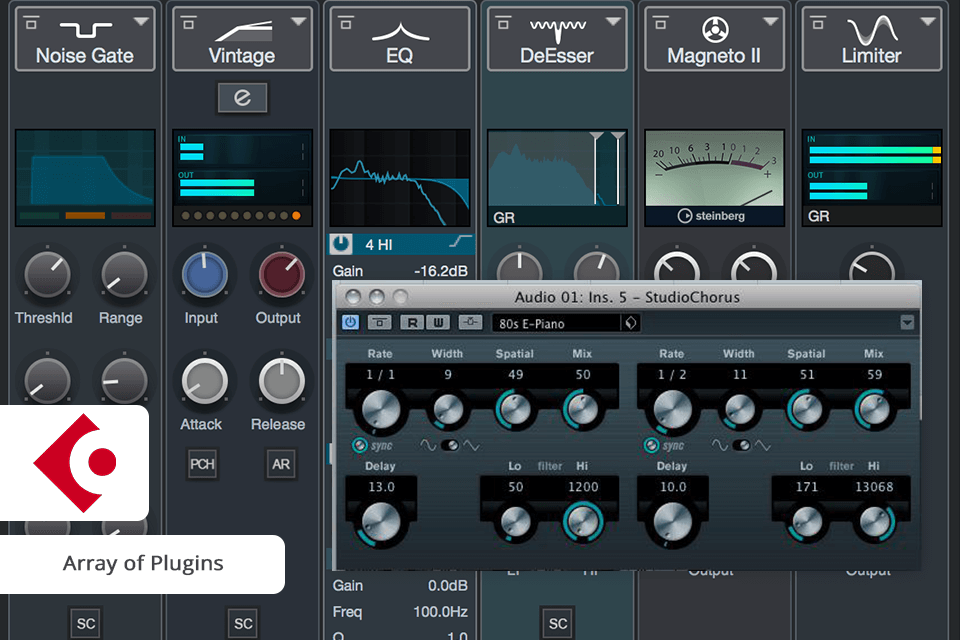Screen dimensions: 960x640
Task: Click the Vintage compressor Input knob
Action: coord(203,273)
